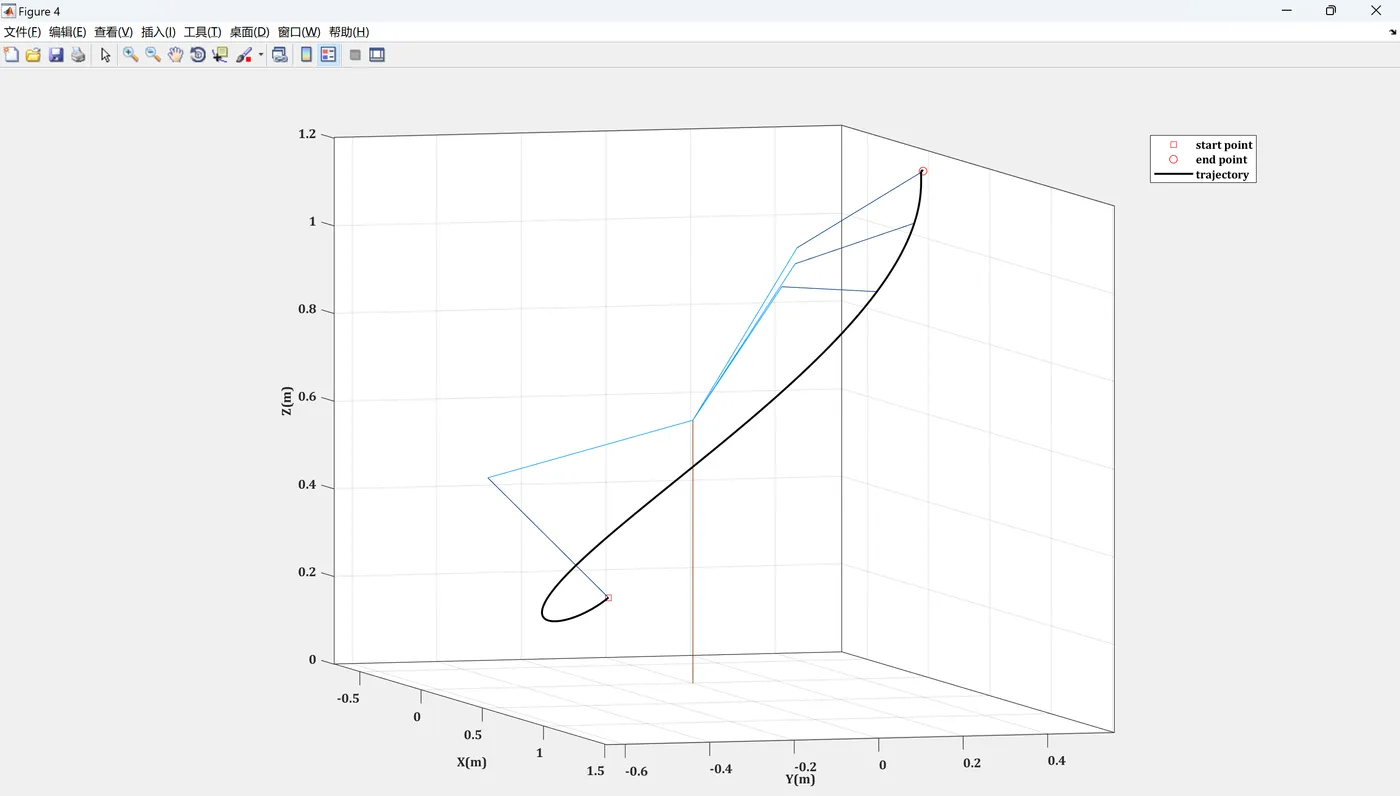Click the MATLAB logo in the title bar
Viewport: 1400px width, 796px height.
(10, 11)
